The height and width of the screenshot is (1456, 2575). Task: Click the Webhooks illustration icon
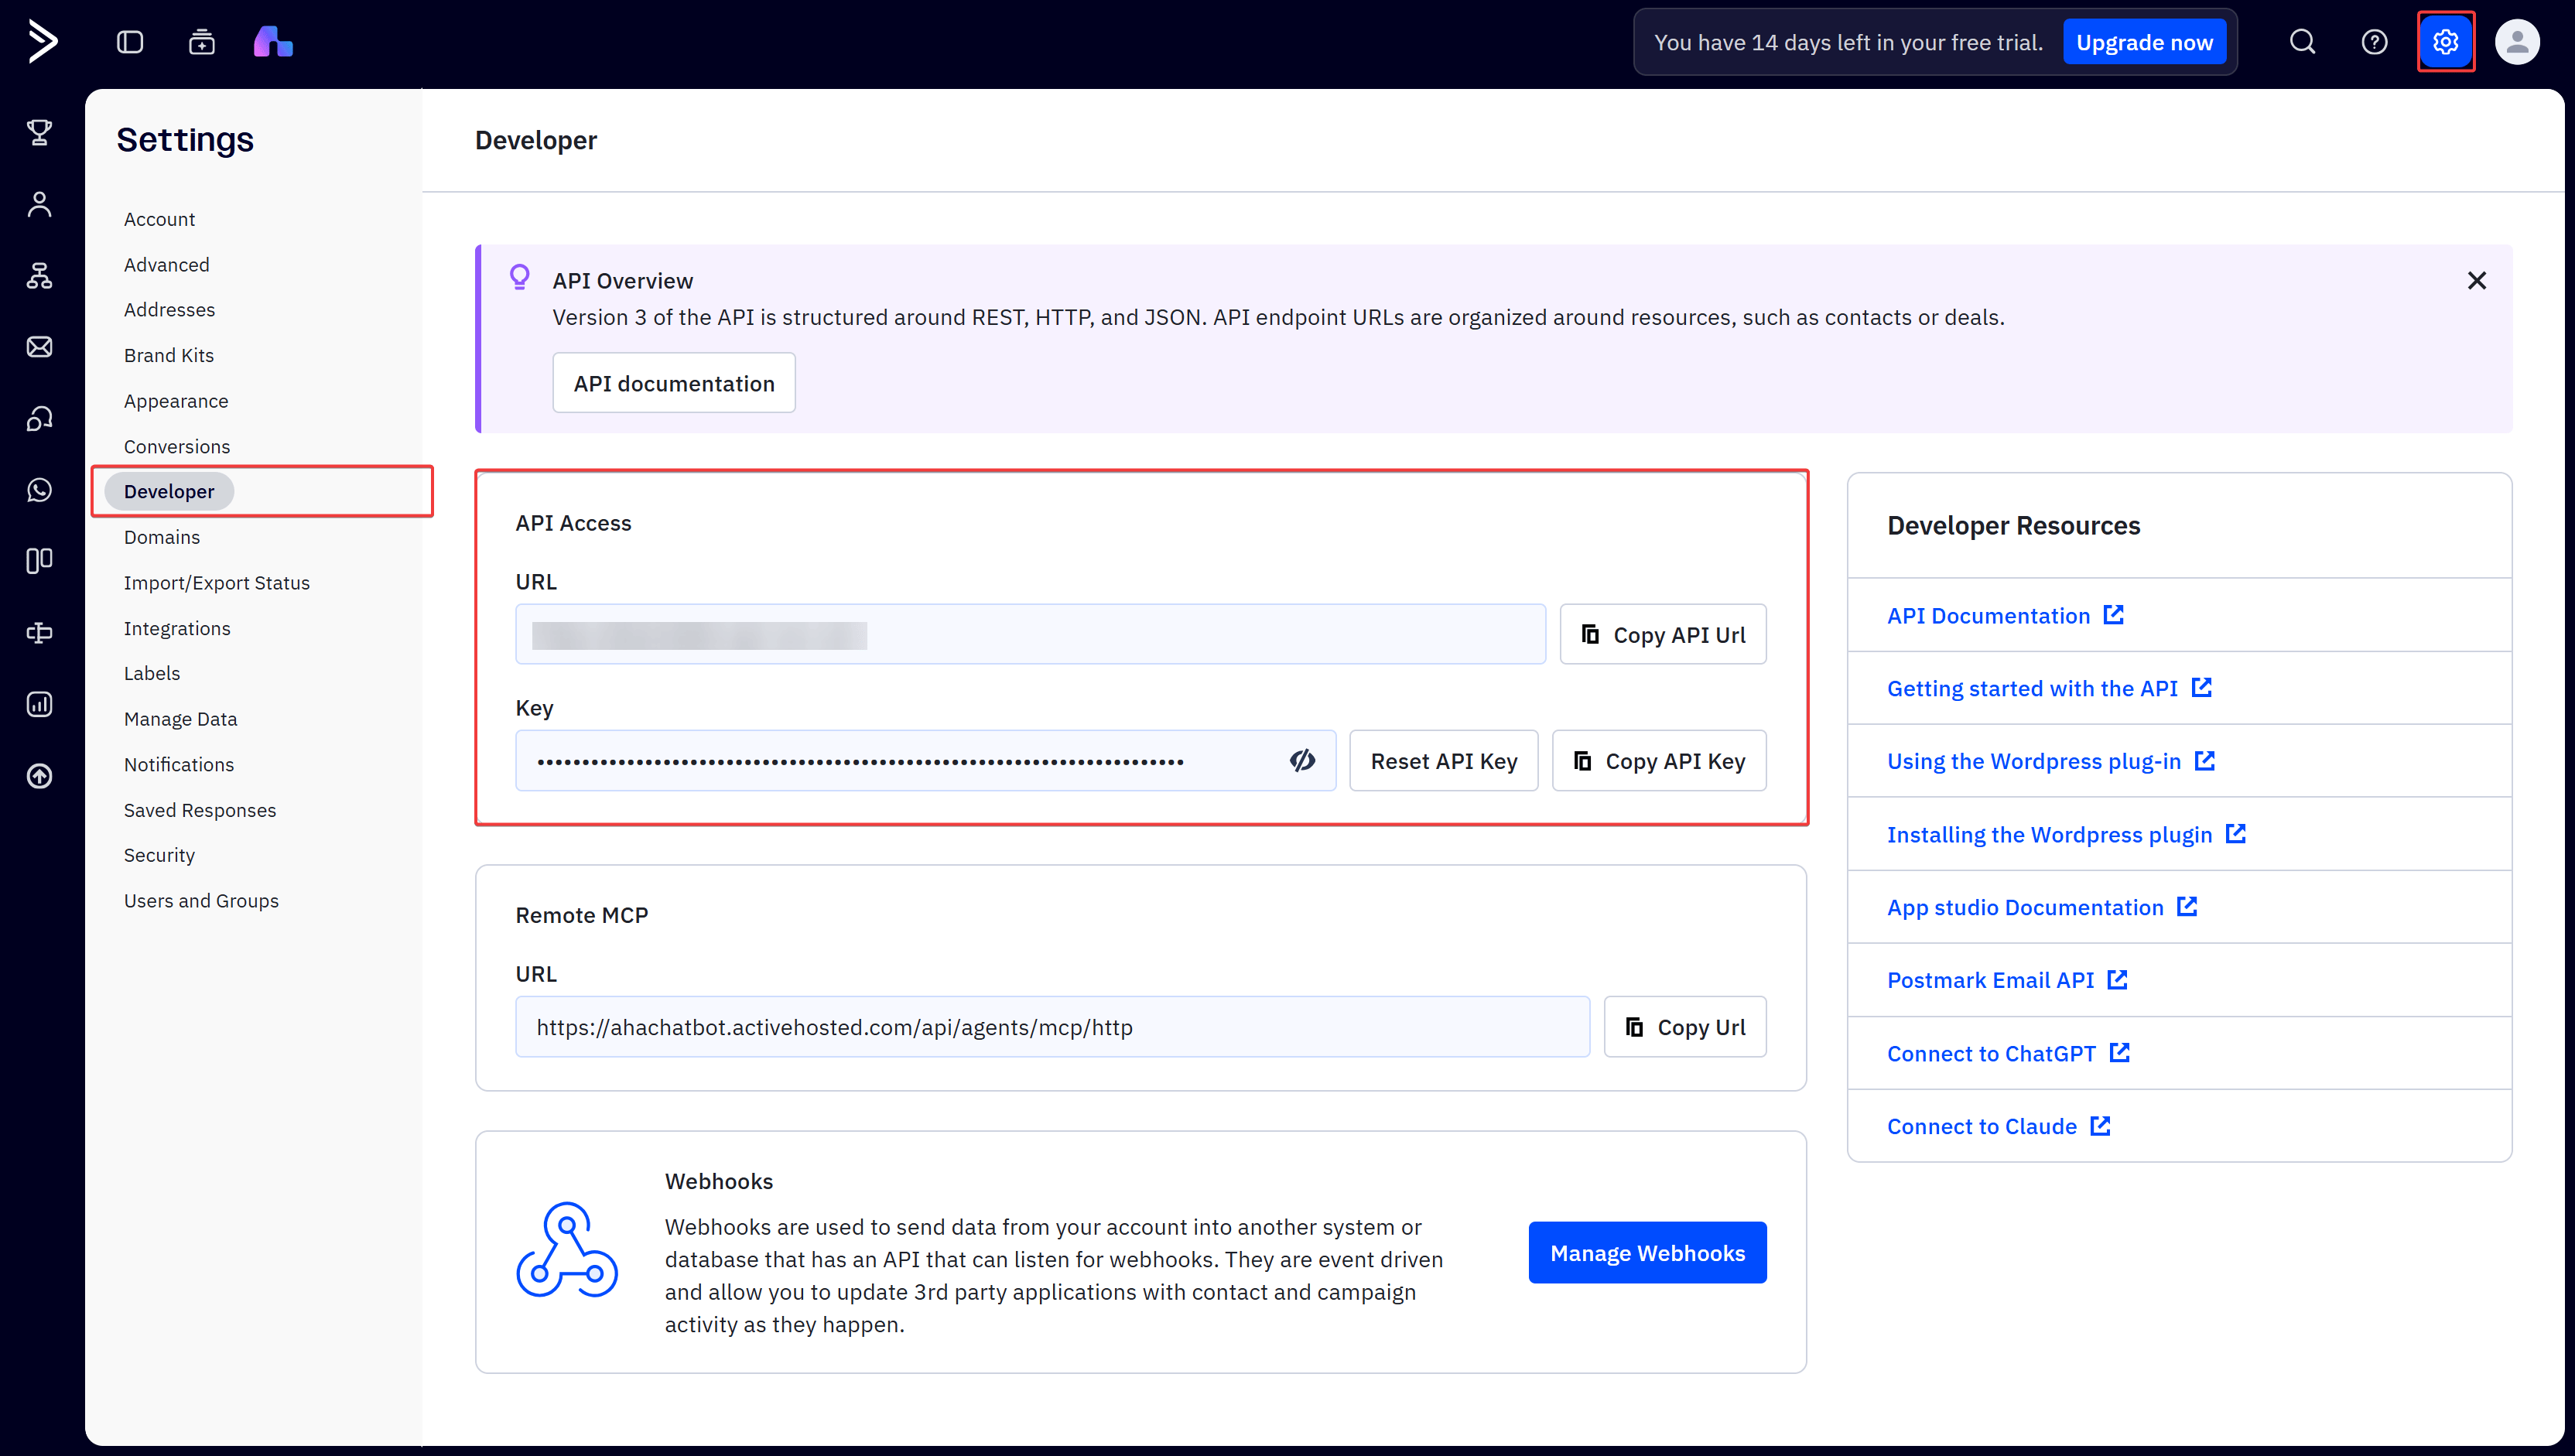[567, 1250]
